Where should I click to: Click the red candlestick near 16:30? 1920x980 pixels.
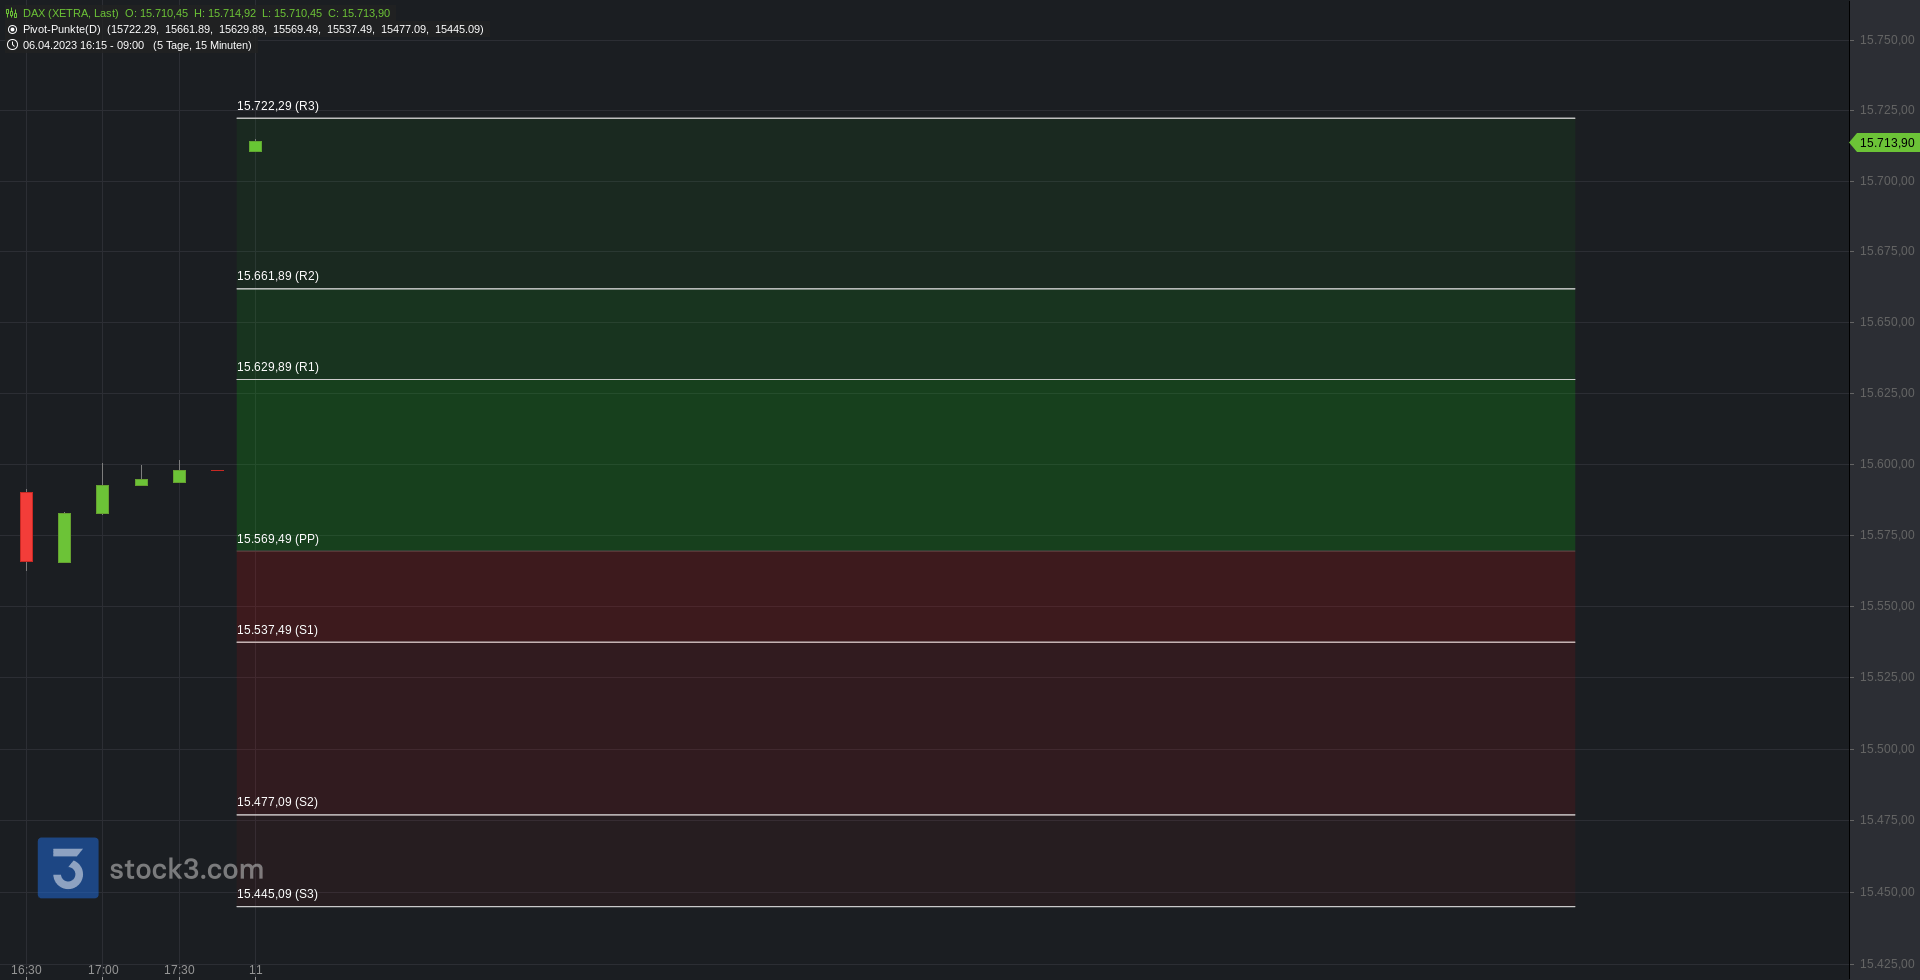(x=26, y=527)
